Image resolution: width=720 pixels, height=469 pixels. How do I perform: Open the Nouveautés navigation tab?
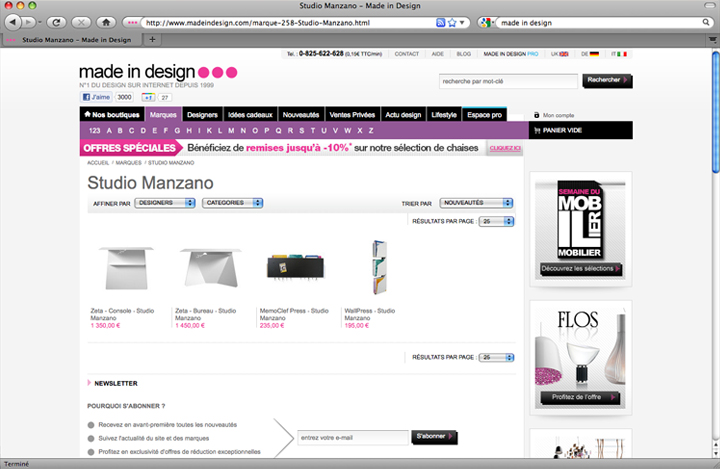(301, 114)
